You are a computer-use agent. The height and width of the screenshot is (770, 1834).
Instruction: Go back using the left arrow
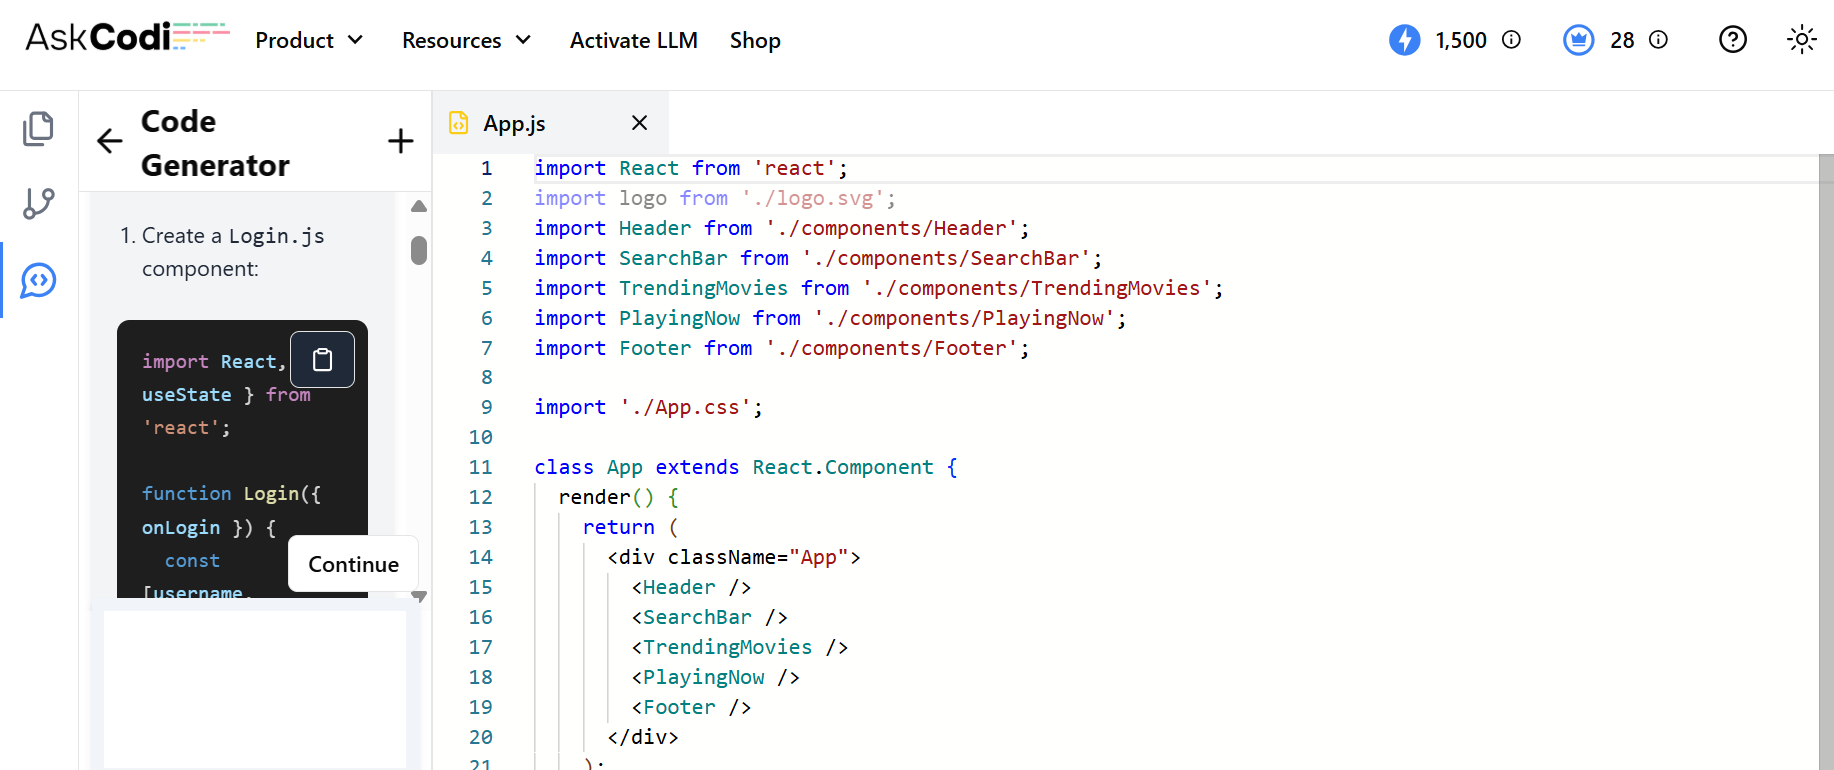[x=110, y=141]
